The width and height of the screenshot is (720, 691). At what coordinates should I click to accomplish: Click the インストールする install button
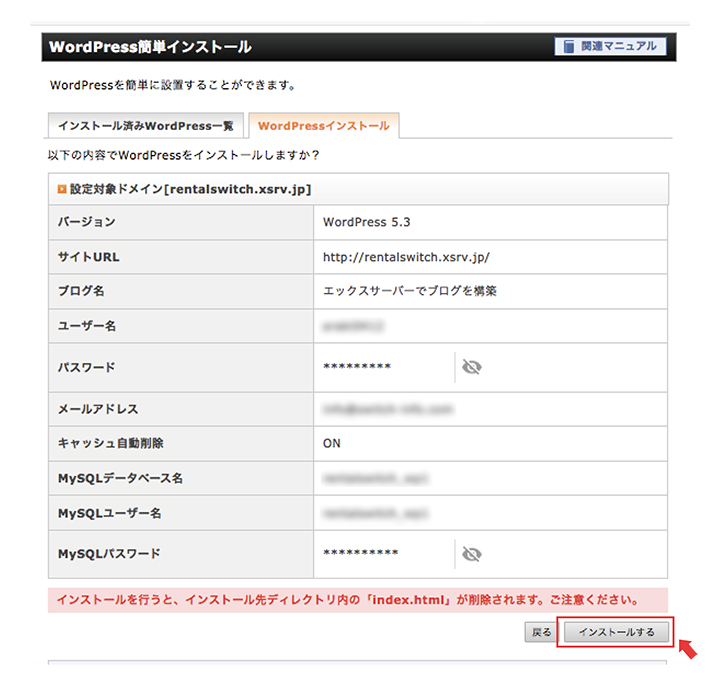[616, 632]
